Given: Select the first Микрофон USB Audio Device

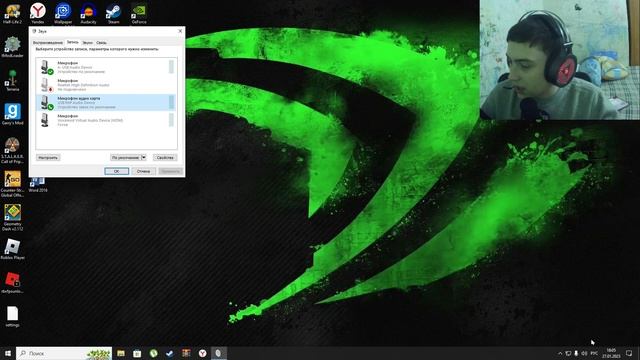Looking at the screenshot, I should tap(106, 67).
